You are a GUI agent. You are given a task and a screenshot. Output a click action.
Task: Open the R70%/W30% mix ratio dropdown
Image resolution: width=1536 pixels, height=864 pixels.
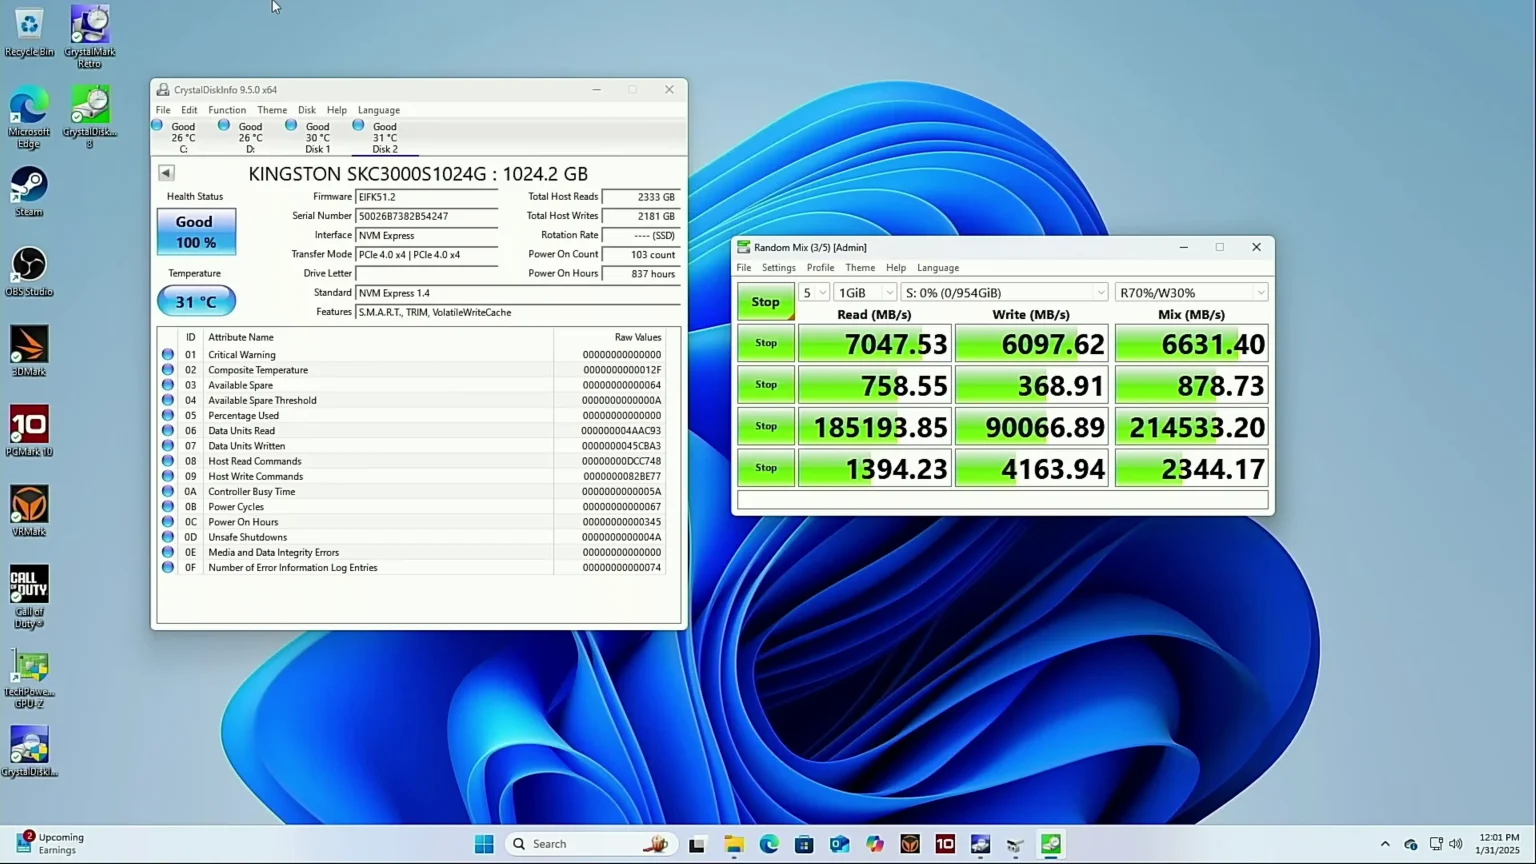tap(1191, 293)
